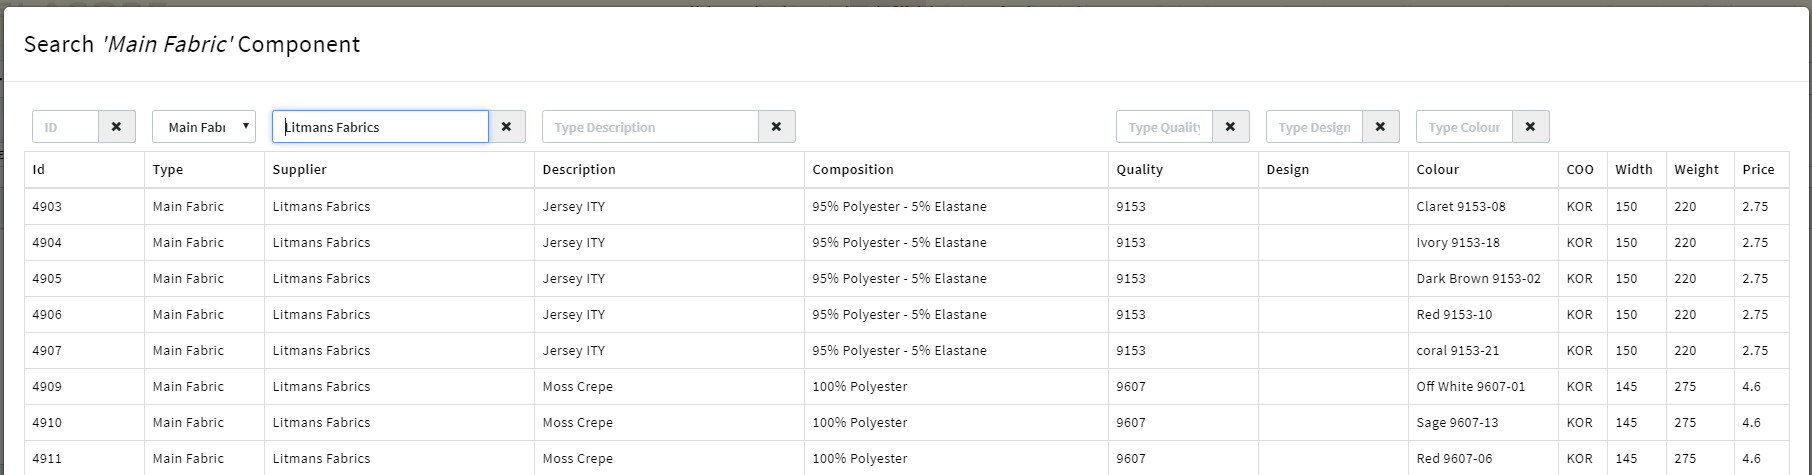Screen dimensions: 1812x475
Task: Select the Sage 9607-13 fabric row
Action: click(x=1457, y=423)
